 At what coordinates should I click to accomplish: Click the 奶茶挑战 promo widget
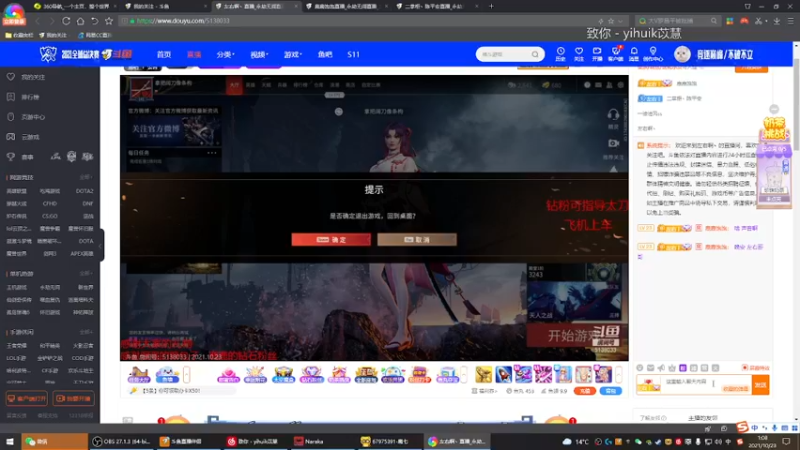774,162
